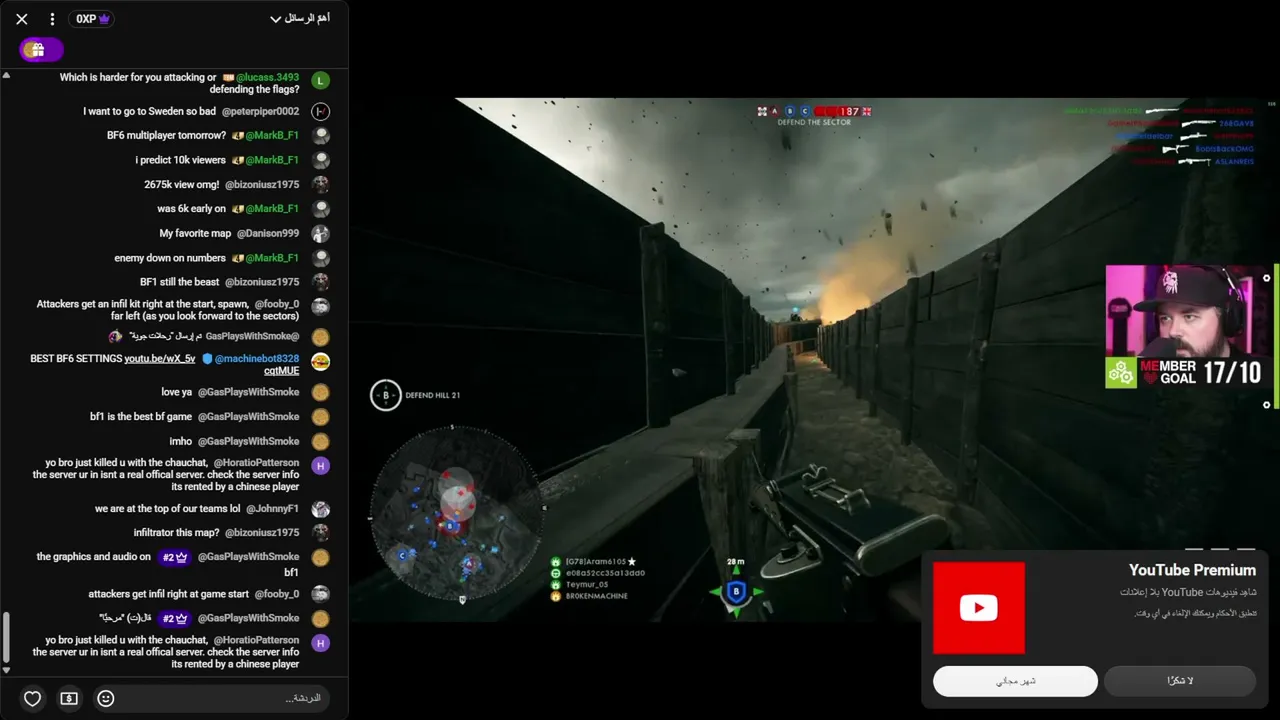
Task: Click the @peterpiper0002 username
Action: click(x=260, y=112)
